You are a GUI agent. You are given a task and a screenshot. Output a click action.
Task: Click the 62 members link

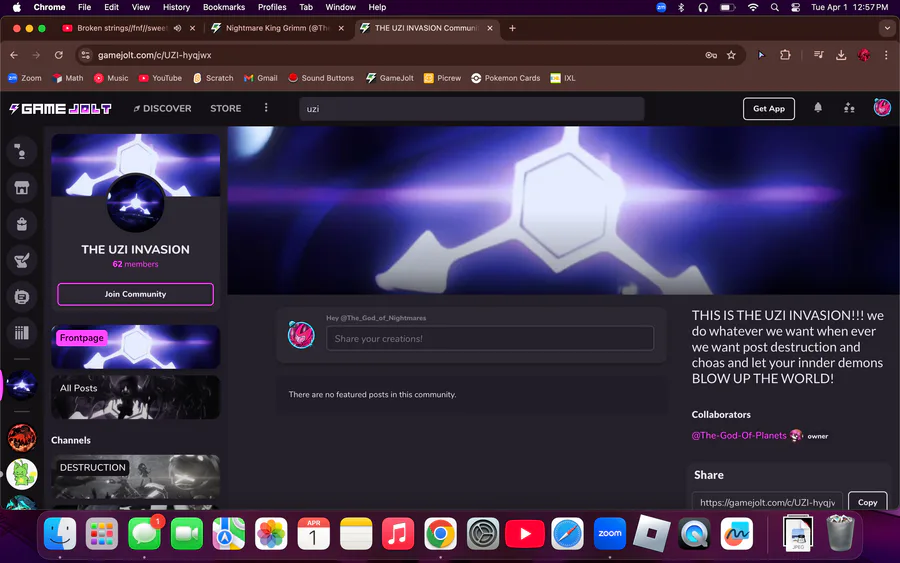(x=135, y=264)
